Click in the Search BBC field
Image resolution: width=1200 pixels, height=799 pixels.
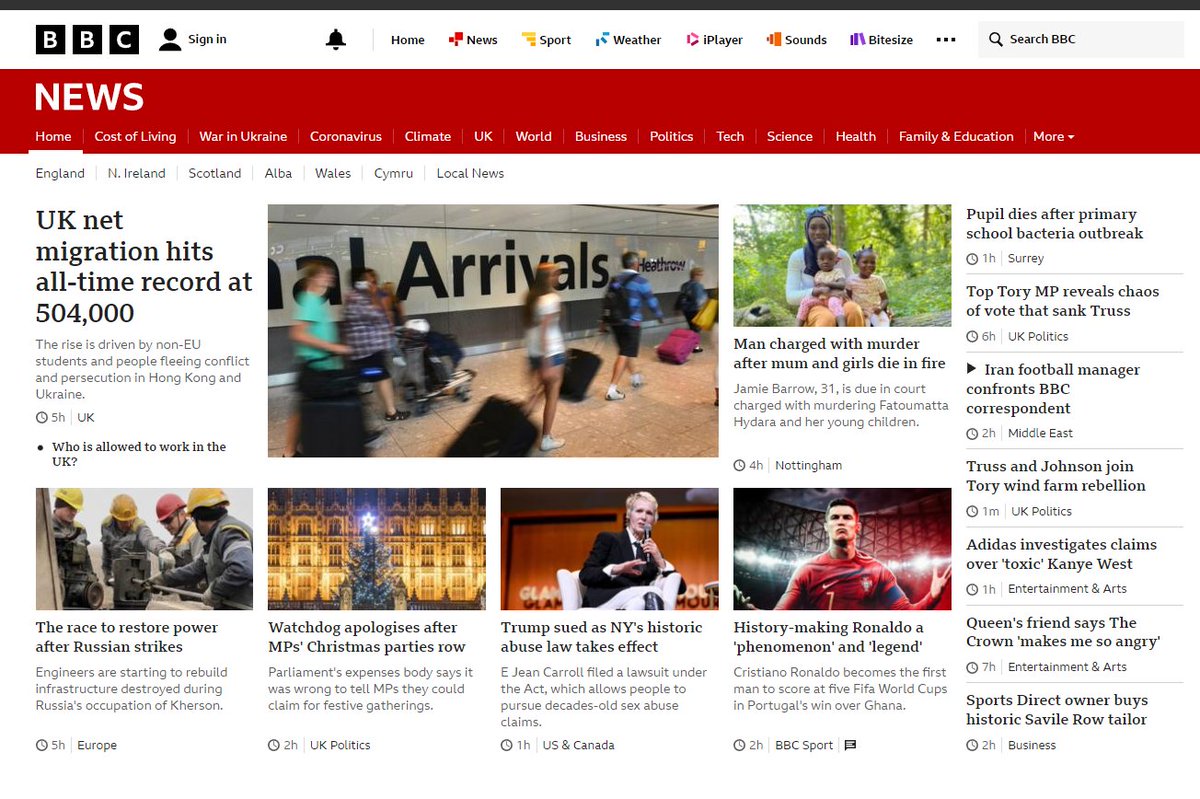[x=1081, y=39]
